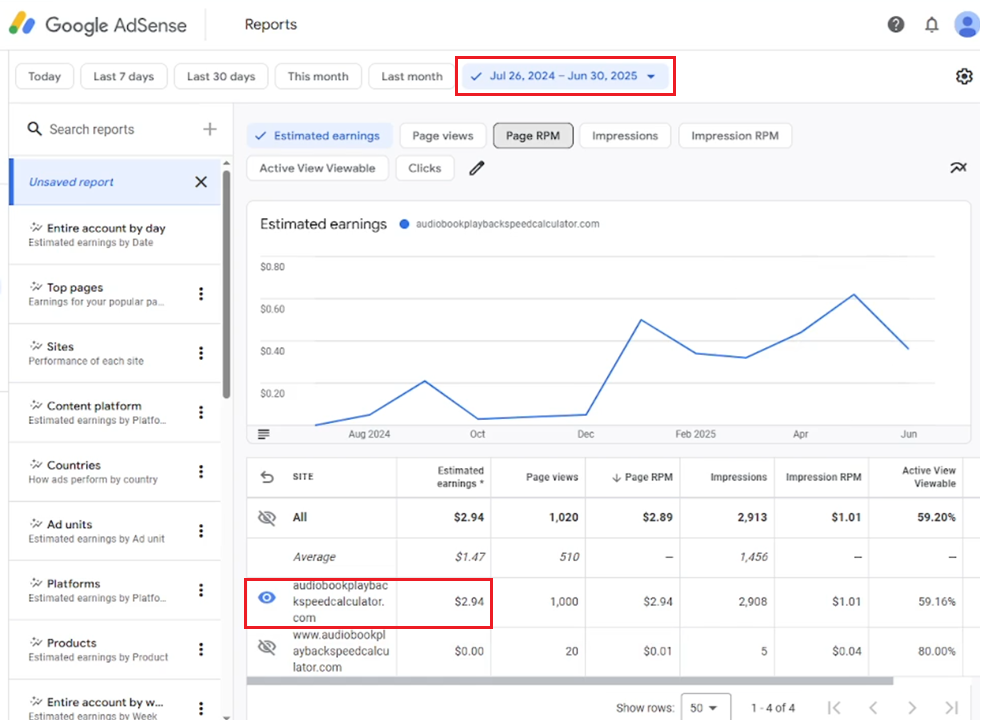
Task: Add a new report with plus icon
Action: tap(209, 129)
